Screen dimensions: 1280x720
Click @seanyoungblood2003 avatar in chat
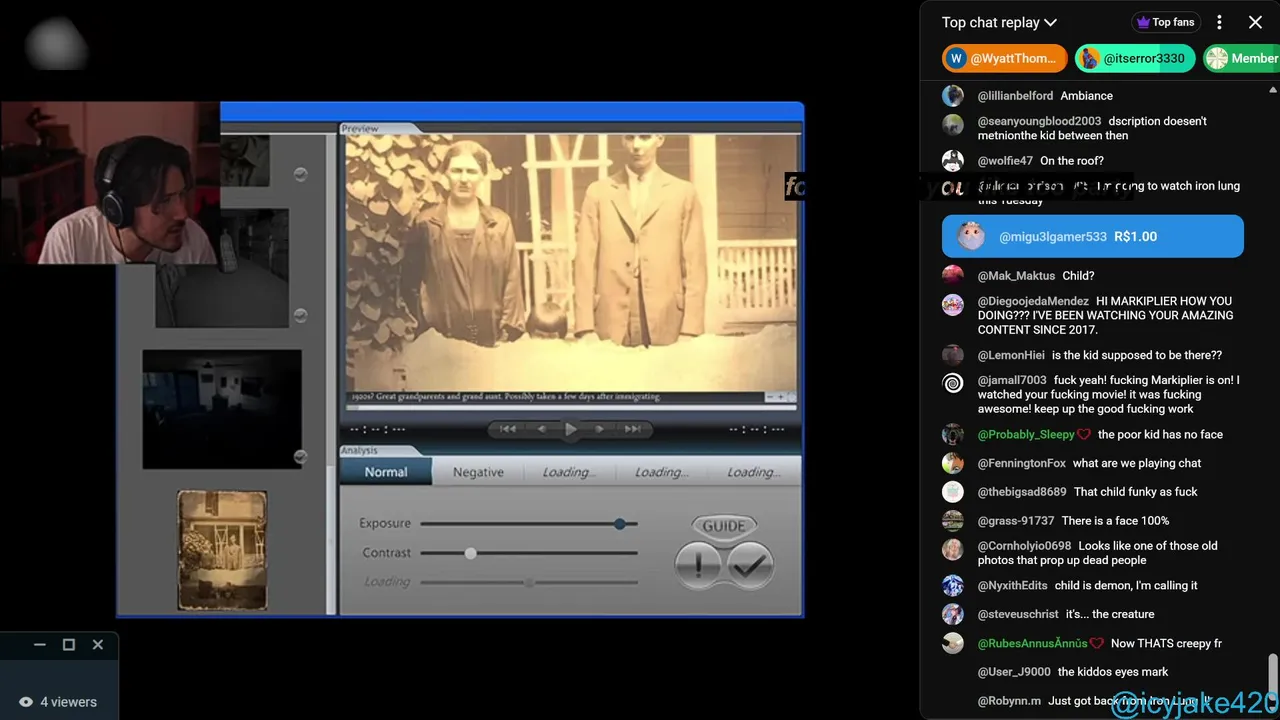tap(953, 124)
